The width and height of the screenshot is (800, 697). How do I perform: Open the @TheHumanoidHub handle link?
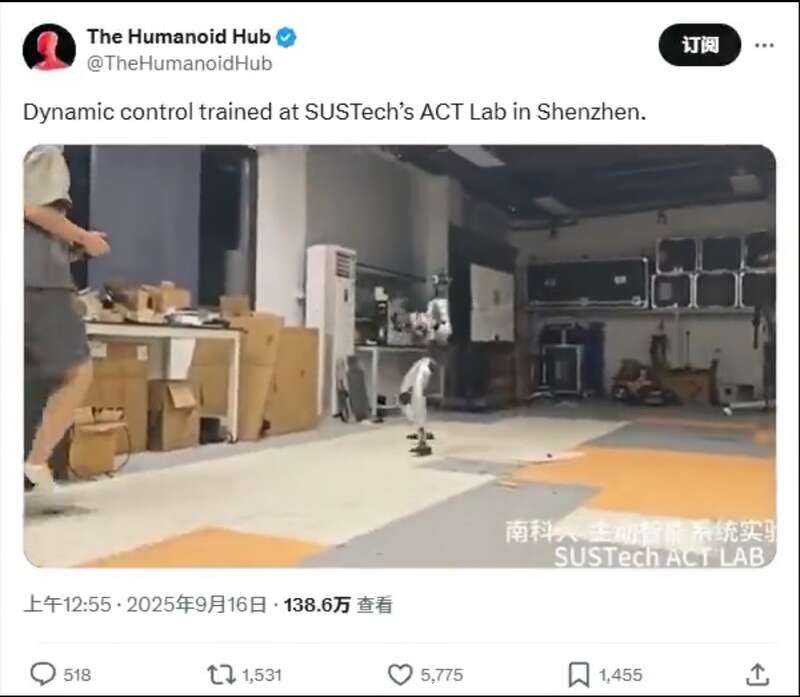[x=180, y=64]
